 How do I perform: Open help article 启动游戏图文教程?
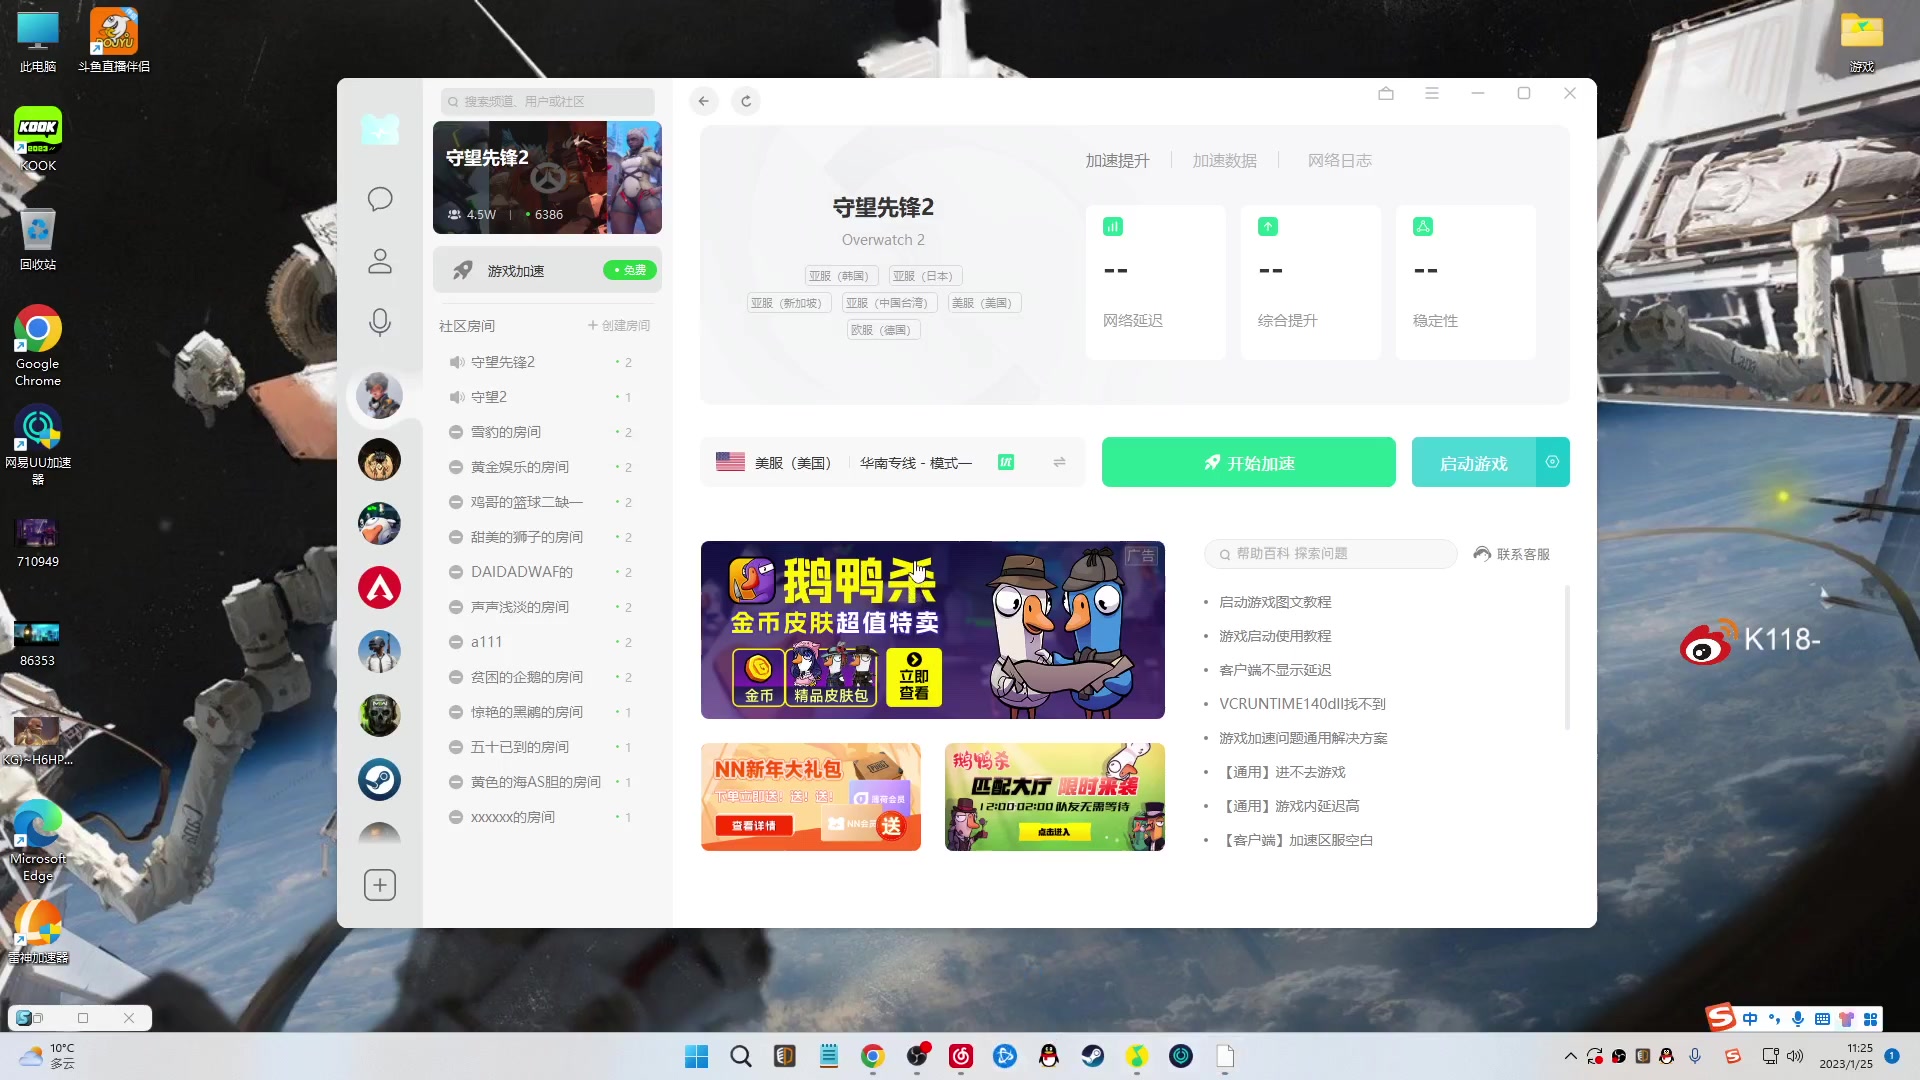click(1275, 602)
